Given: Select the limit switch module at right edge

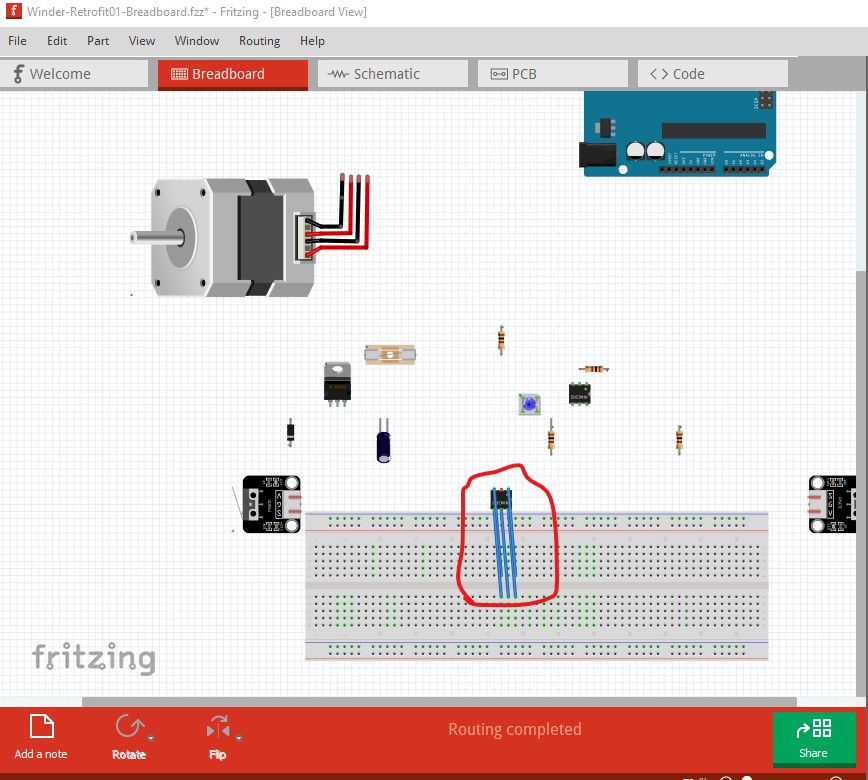Looking at the screenshot, I should click(x=833, y=504).
